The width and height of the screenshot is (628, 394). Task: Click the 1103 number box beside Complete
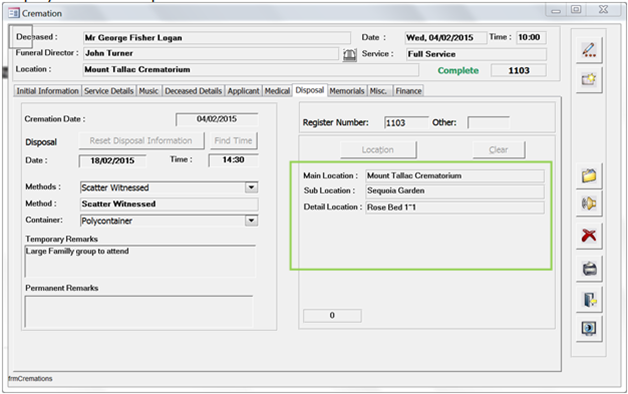[519, 70]
